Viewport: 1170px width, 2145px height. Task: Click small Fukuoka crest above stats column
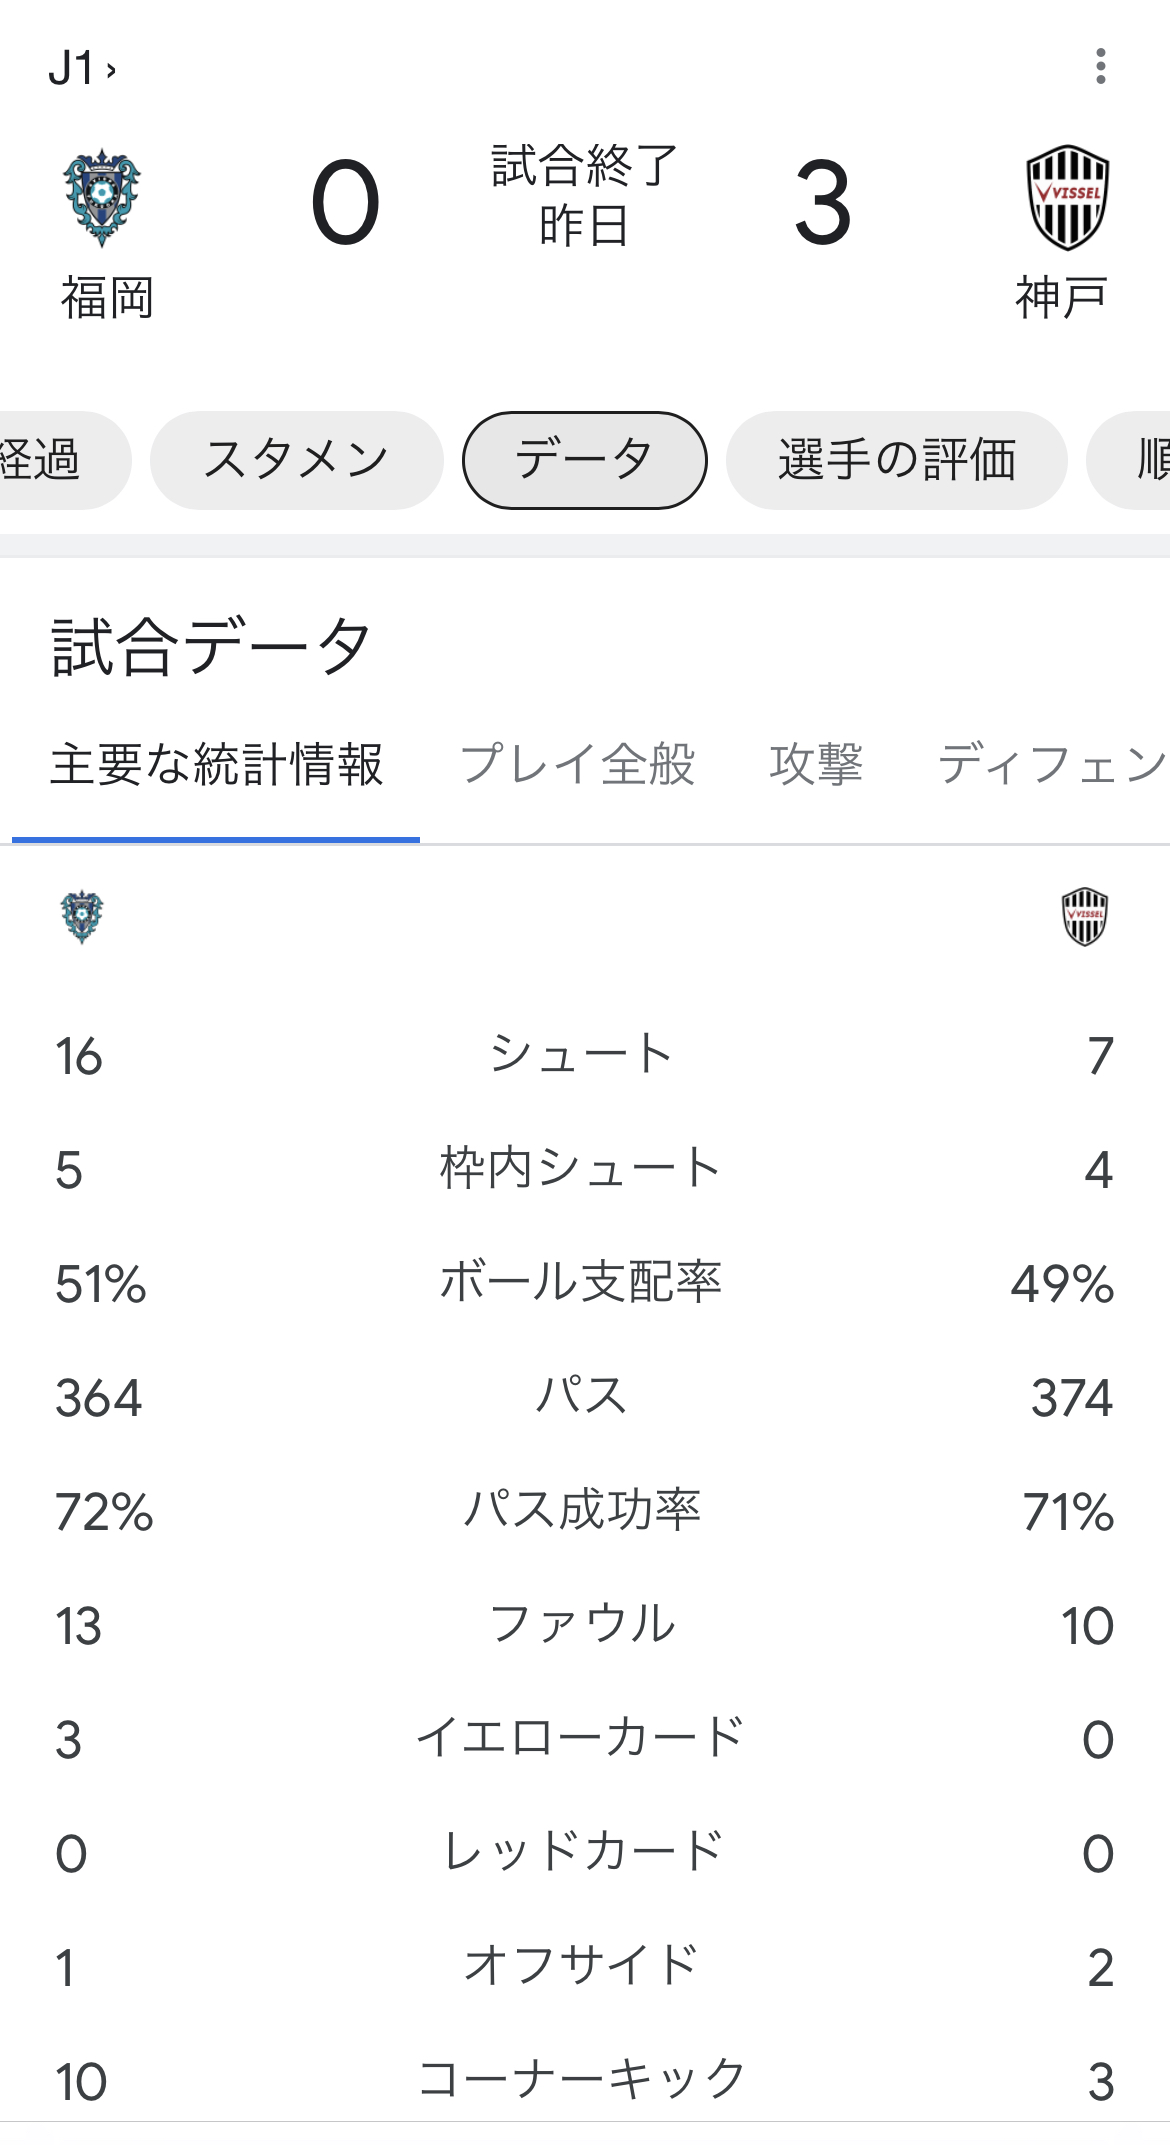(82, 916)
